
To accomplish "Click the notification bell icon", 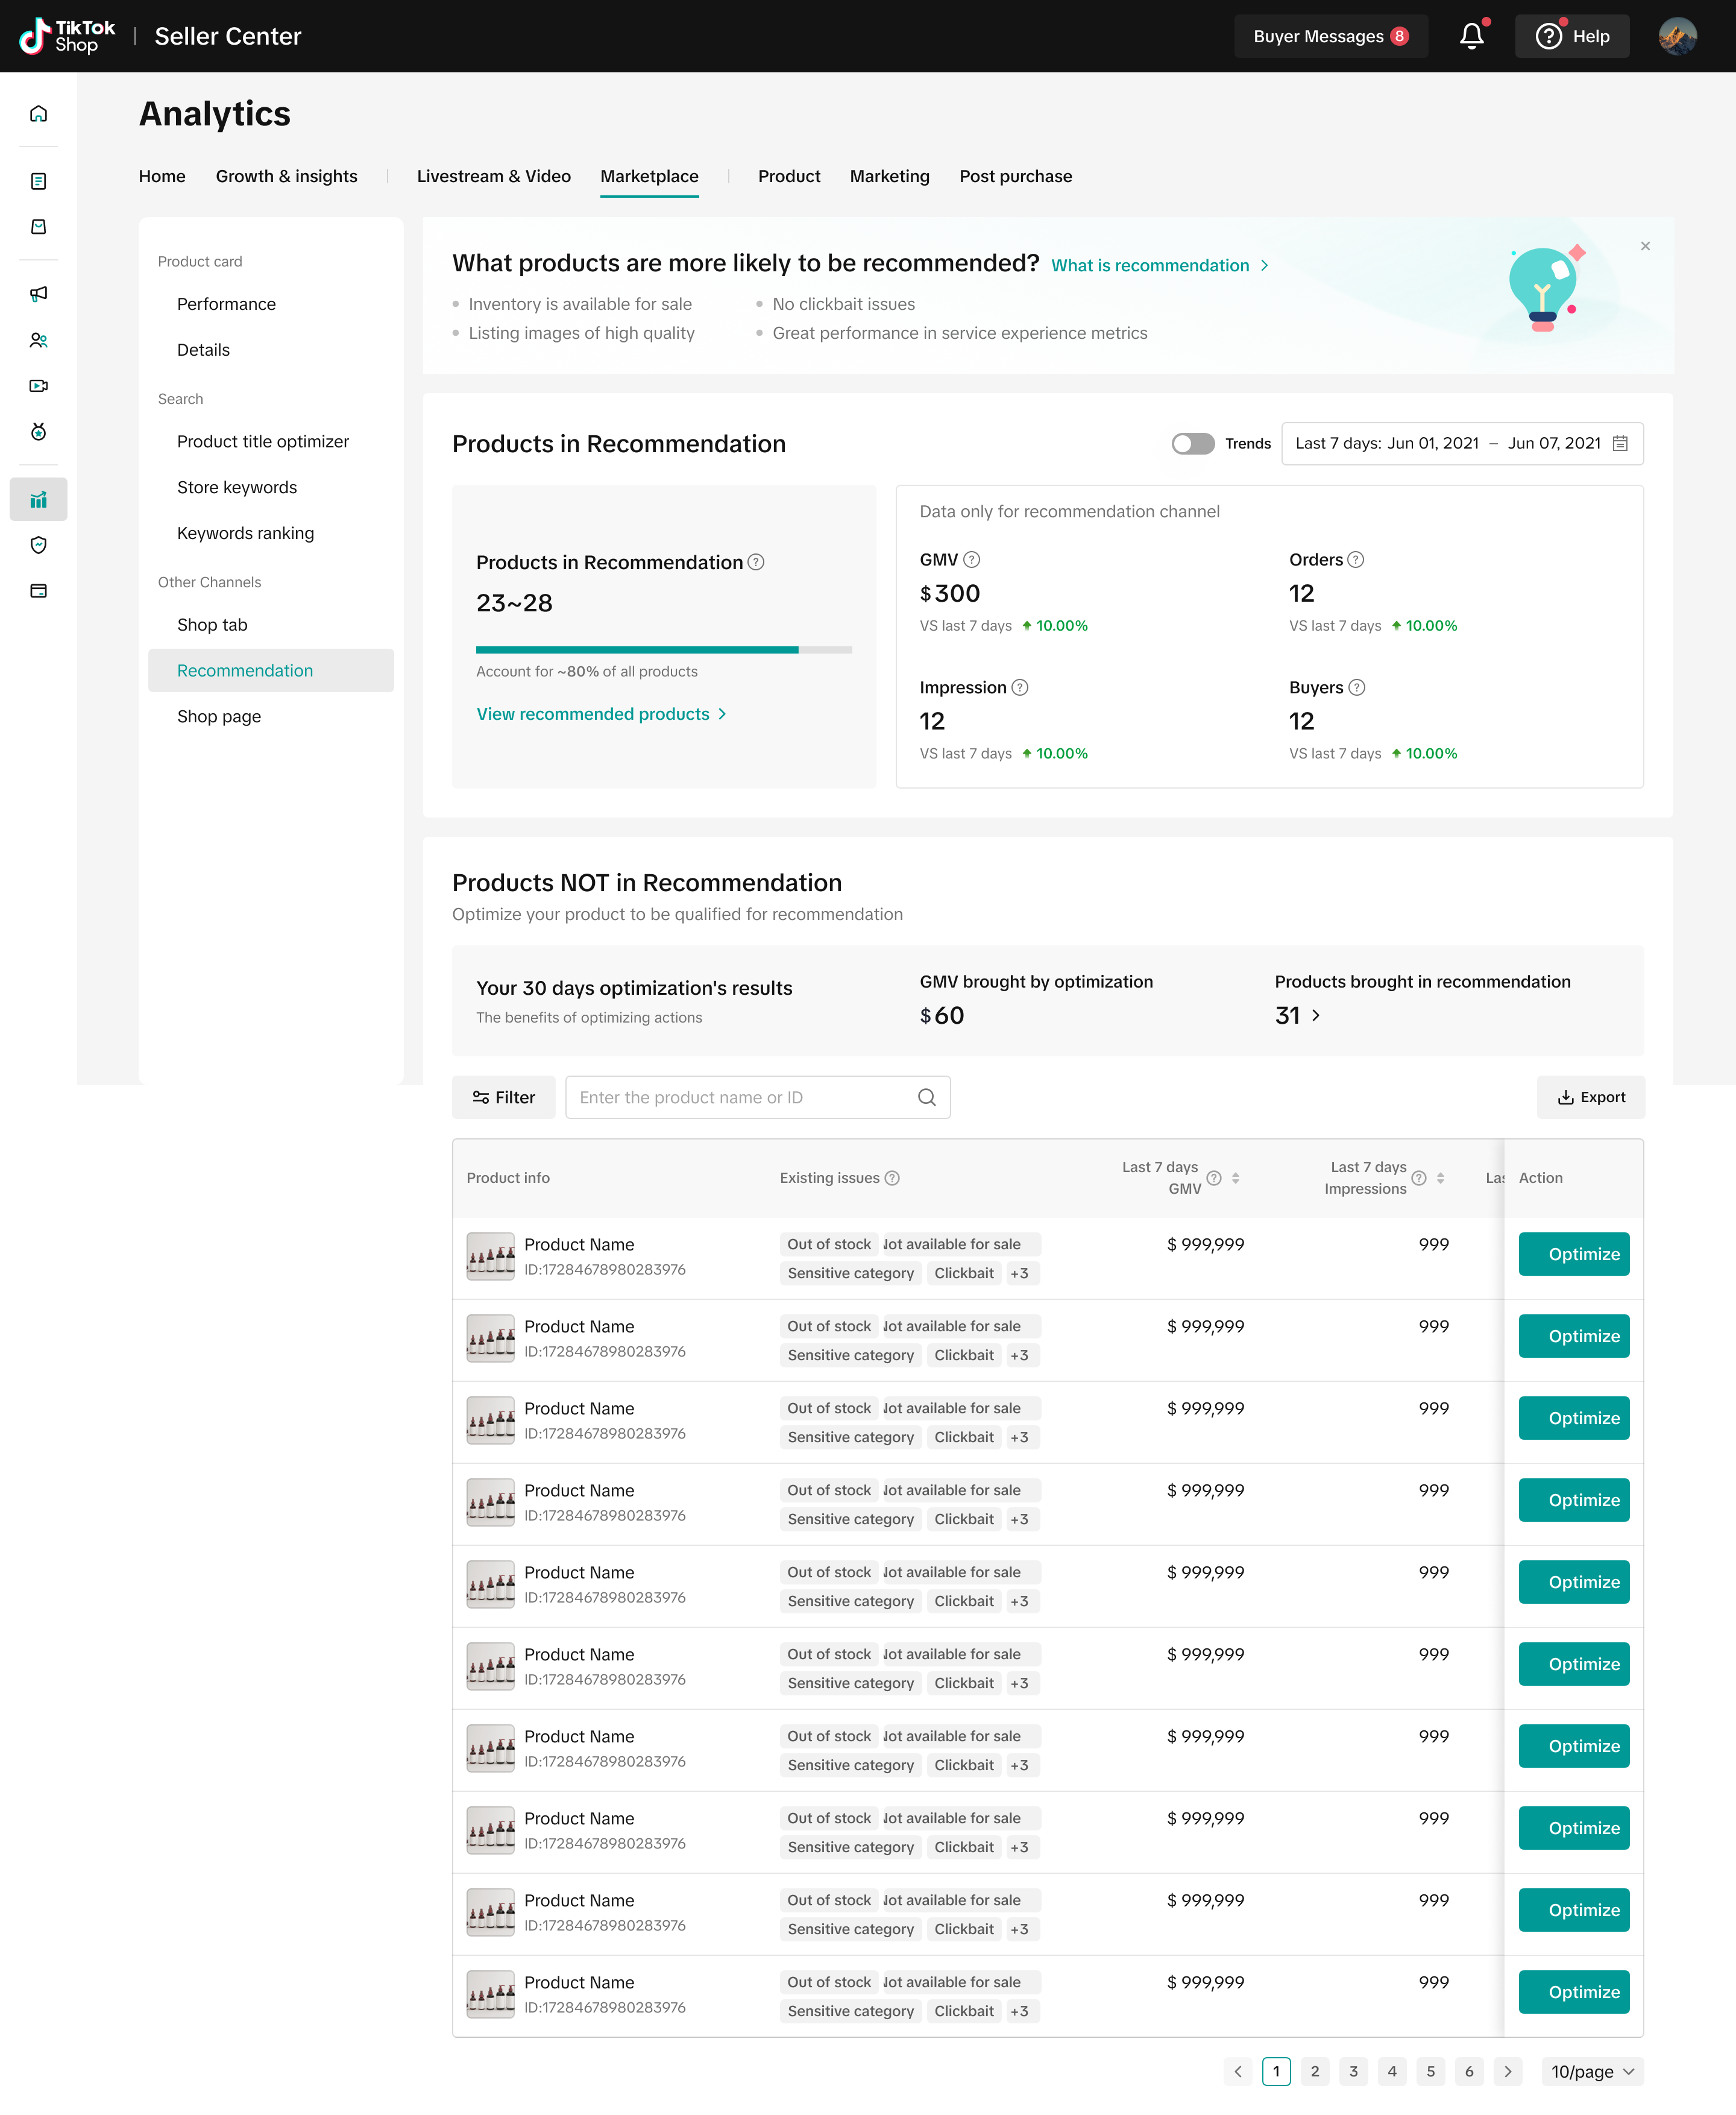I will (x=1471, y=36).
